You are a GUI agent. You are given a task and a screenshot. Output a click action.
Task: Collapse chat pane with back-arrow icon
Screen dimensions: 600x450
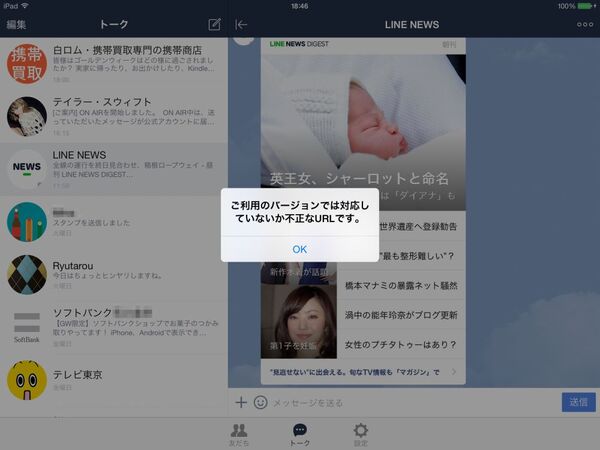point(241,24)
